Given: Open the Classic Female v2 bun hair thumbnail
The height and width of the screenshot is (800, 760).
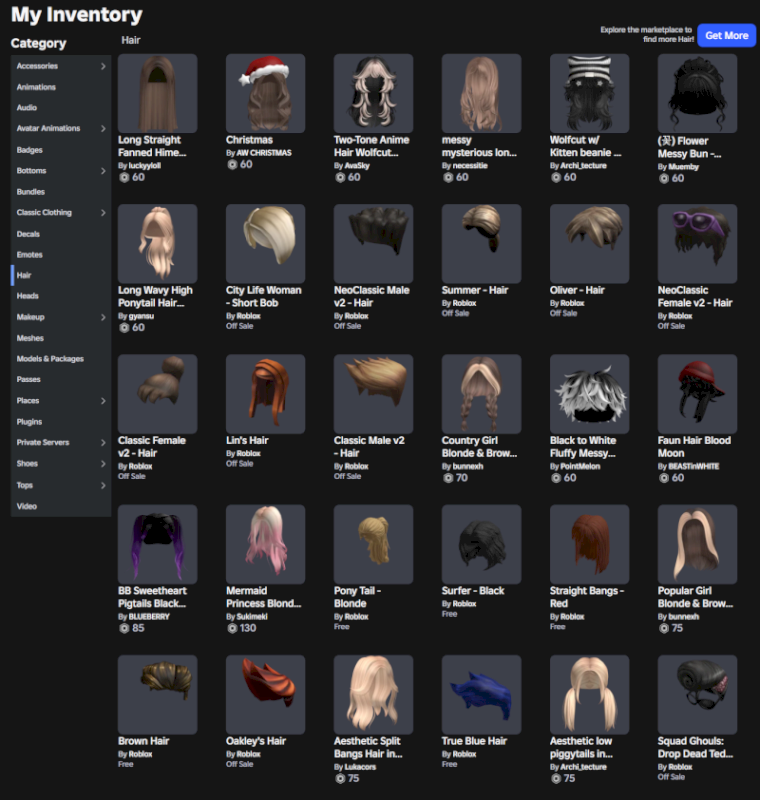Looking at the screenshot, I should pos(158,394).
